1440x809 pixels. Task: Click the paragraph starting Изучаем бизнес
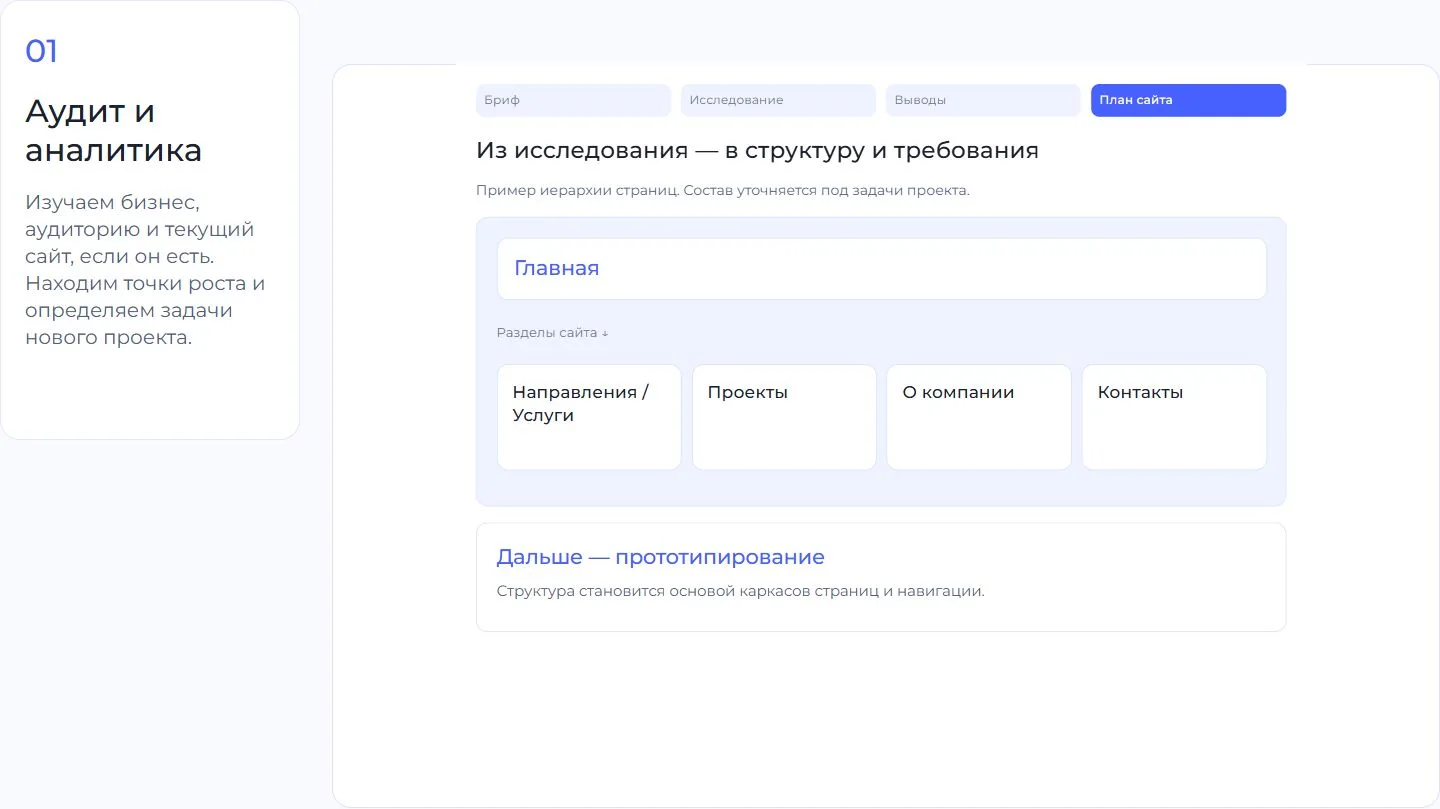[145, 270]
